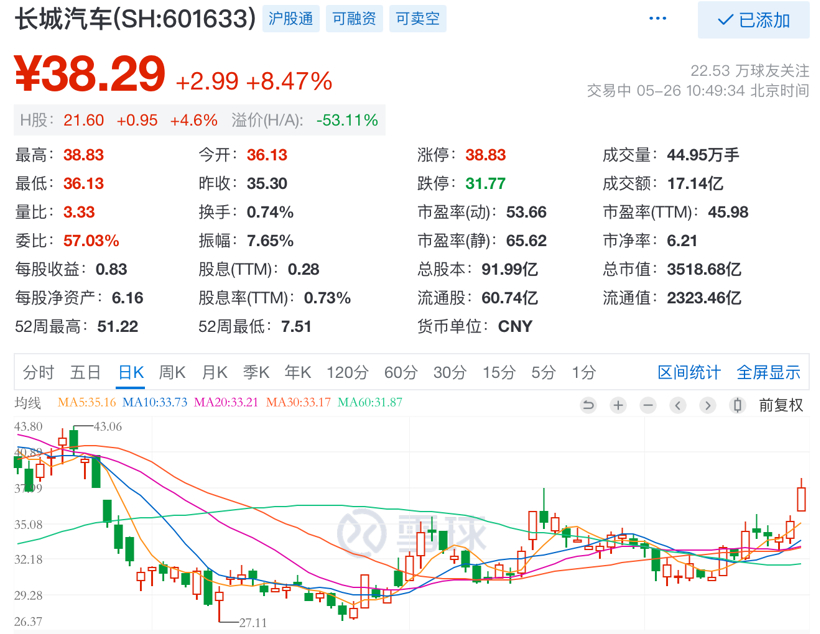Click the MA5:35.16 indicator label

click(x=87, y=402)
